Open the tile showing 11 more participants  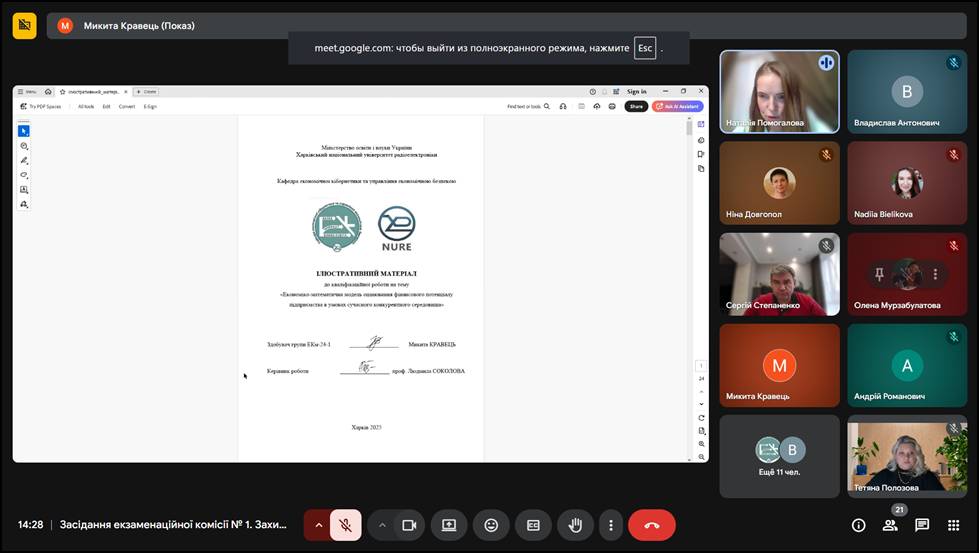(x=779, y=456)
